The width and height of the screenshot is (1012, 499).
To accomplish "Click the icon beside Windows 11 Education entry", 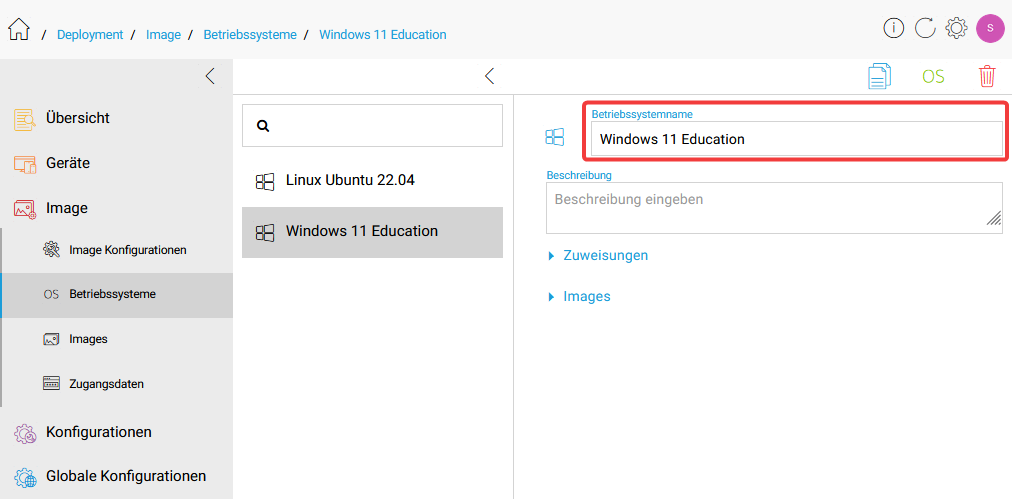I will coord(265,233).
